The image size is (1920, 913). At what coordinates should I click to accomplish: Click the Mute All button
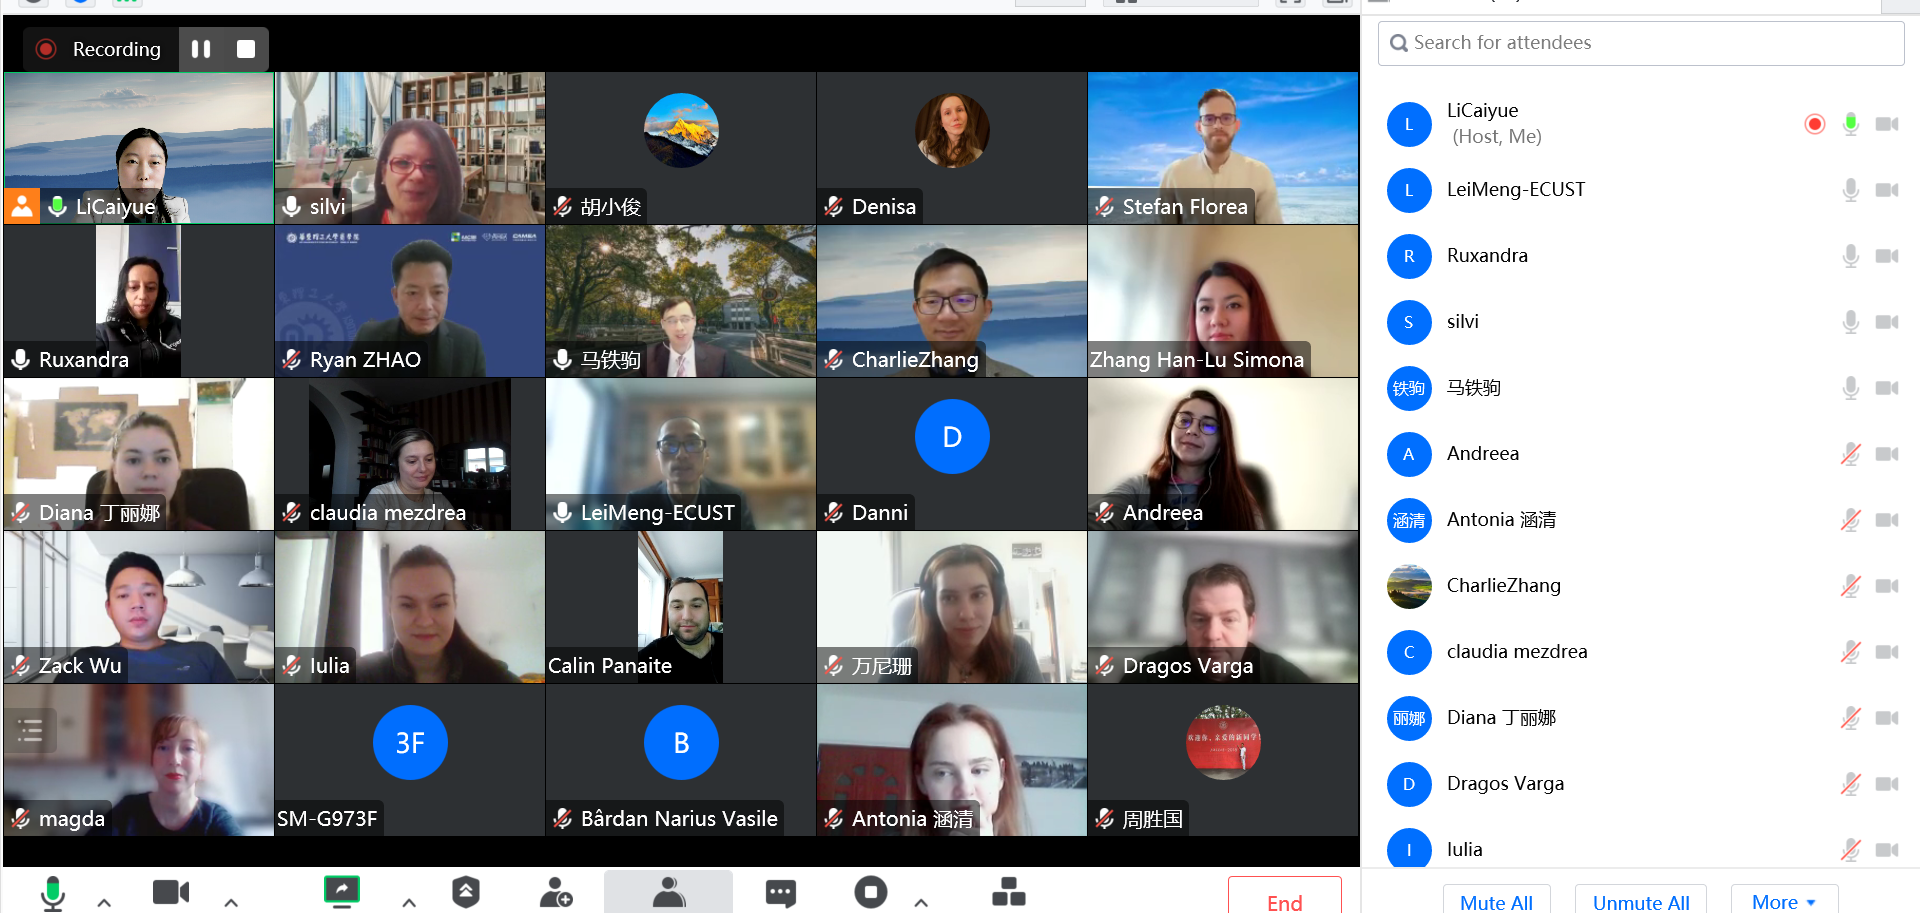(1496, 901)
